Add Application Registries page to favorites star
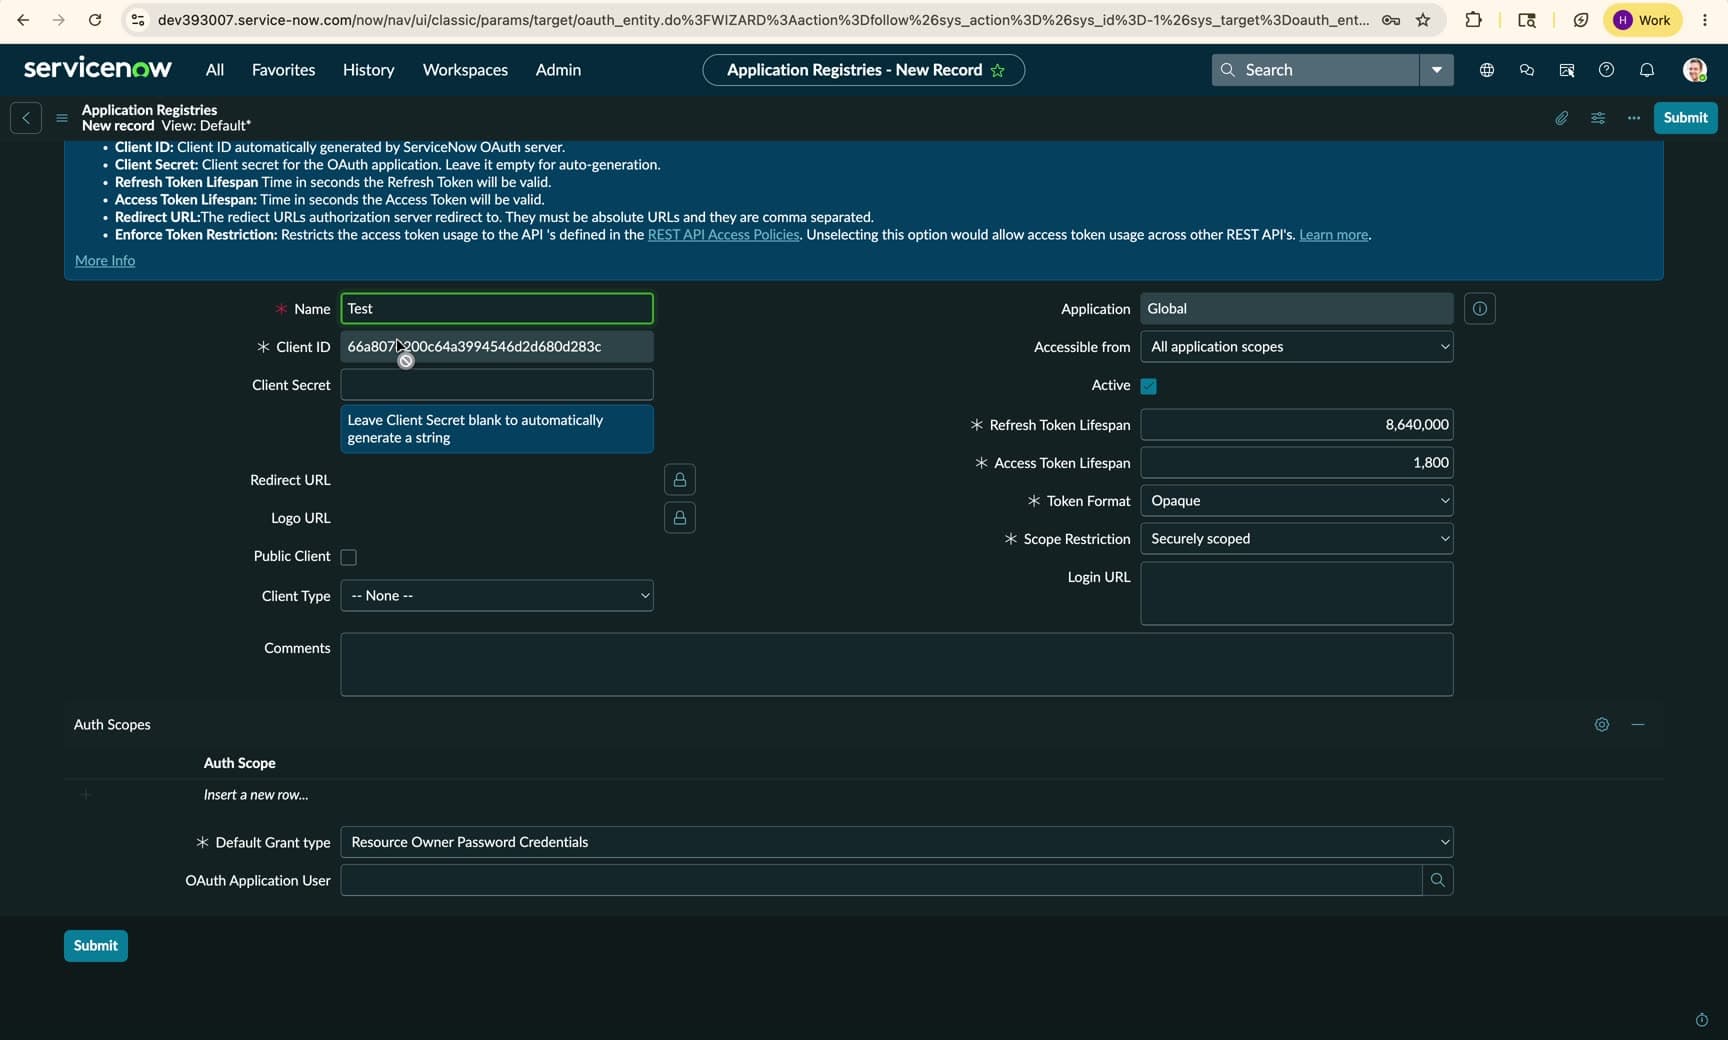The image size is (1728, 1040). (997, 70)
